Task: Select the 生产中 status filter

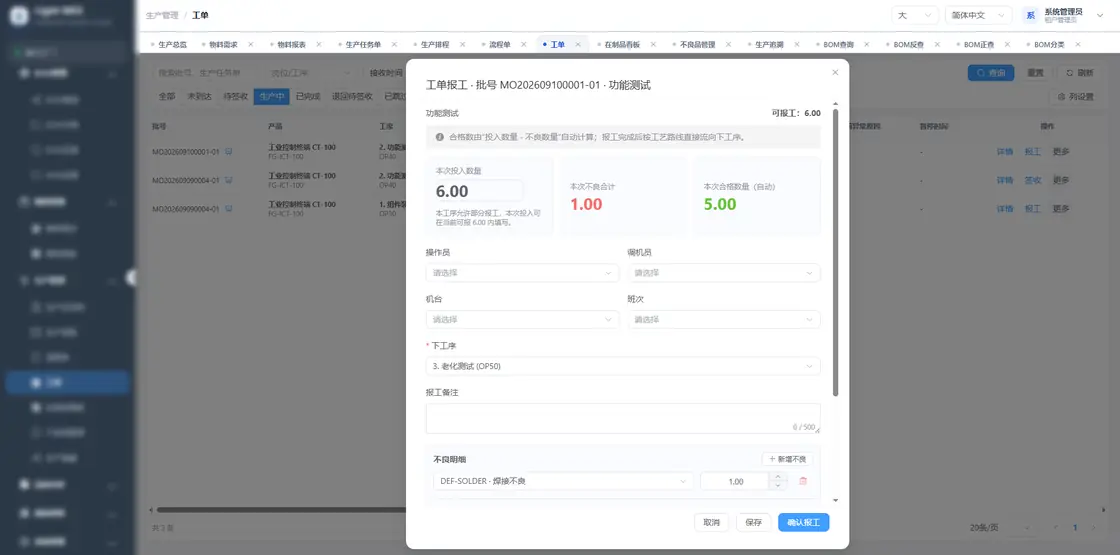Action: tap(271, 96)
